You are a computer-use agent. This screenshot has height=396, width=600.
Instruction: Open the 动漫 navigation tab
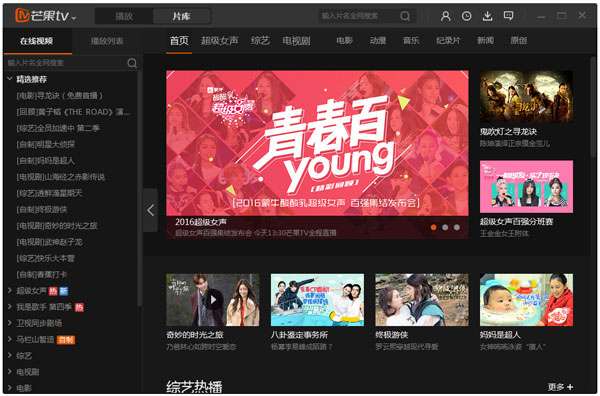coord(378,40)
